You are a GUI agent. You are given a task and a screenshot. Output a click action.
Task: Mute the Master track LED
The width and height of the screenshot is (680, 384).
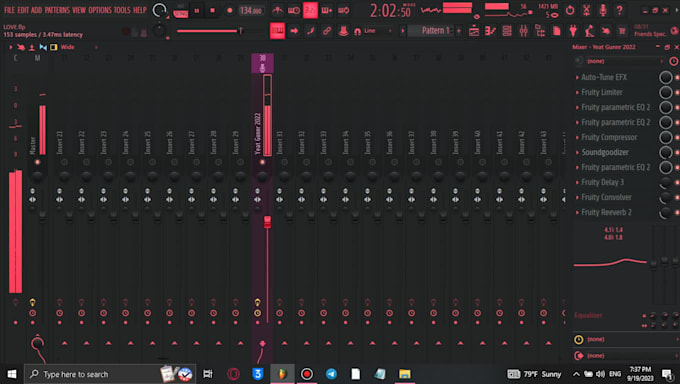pyautogui.click(x=37, y=162)
